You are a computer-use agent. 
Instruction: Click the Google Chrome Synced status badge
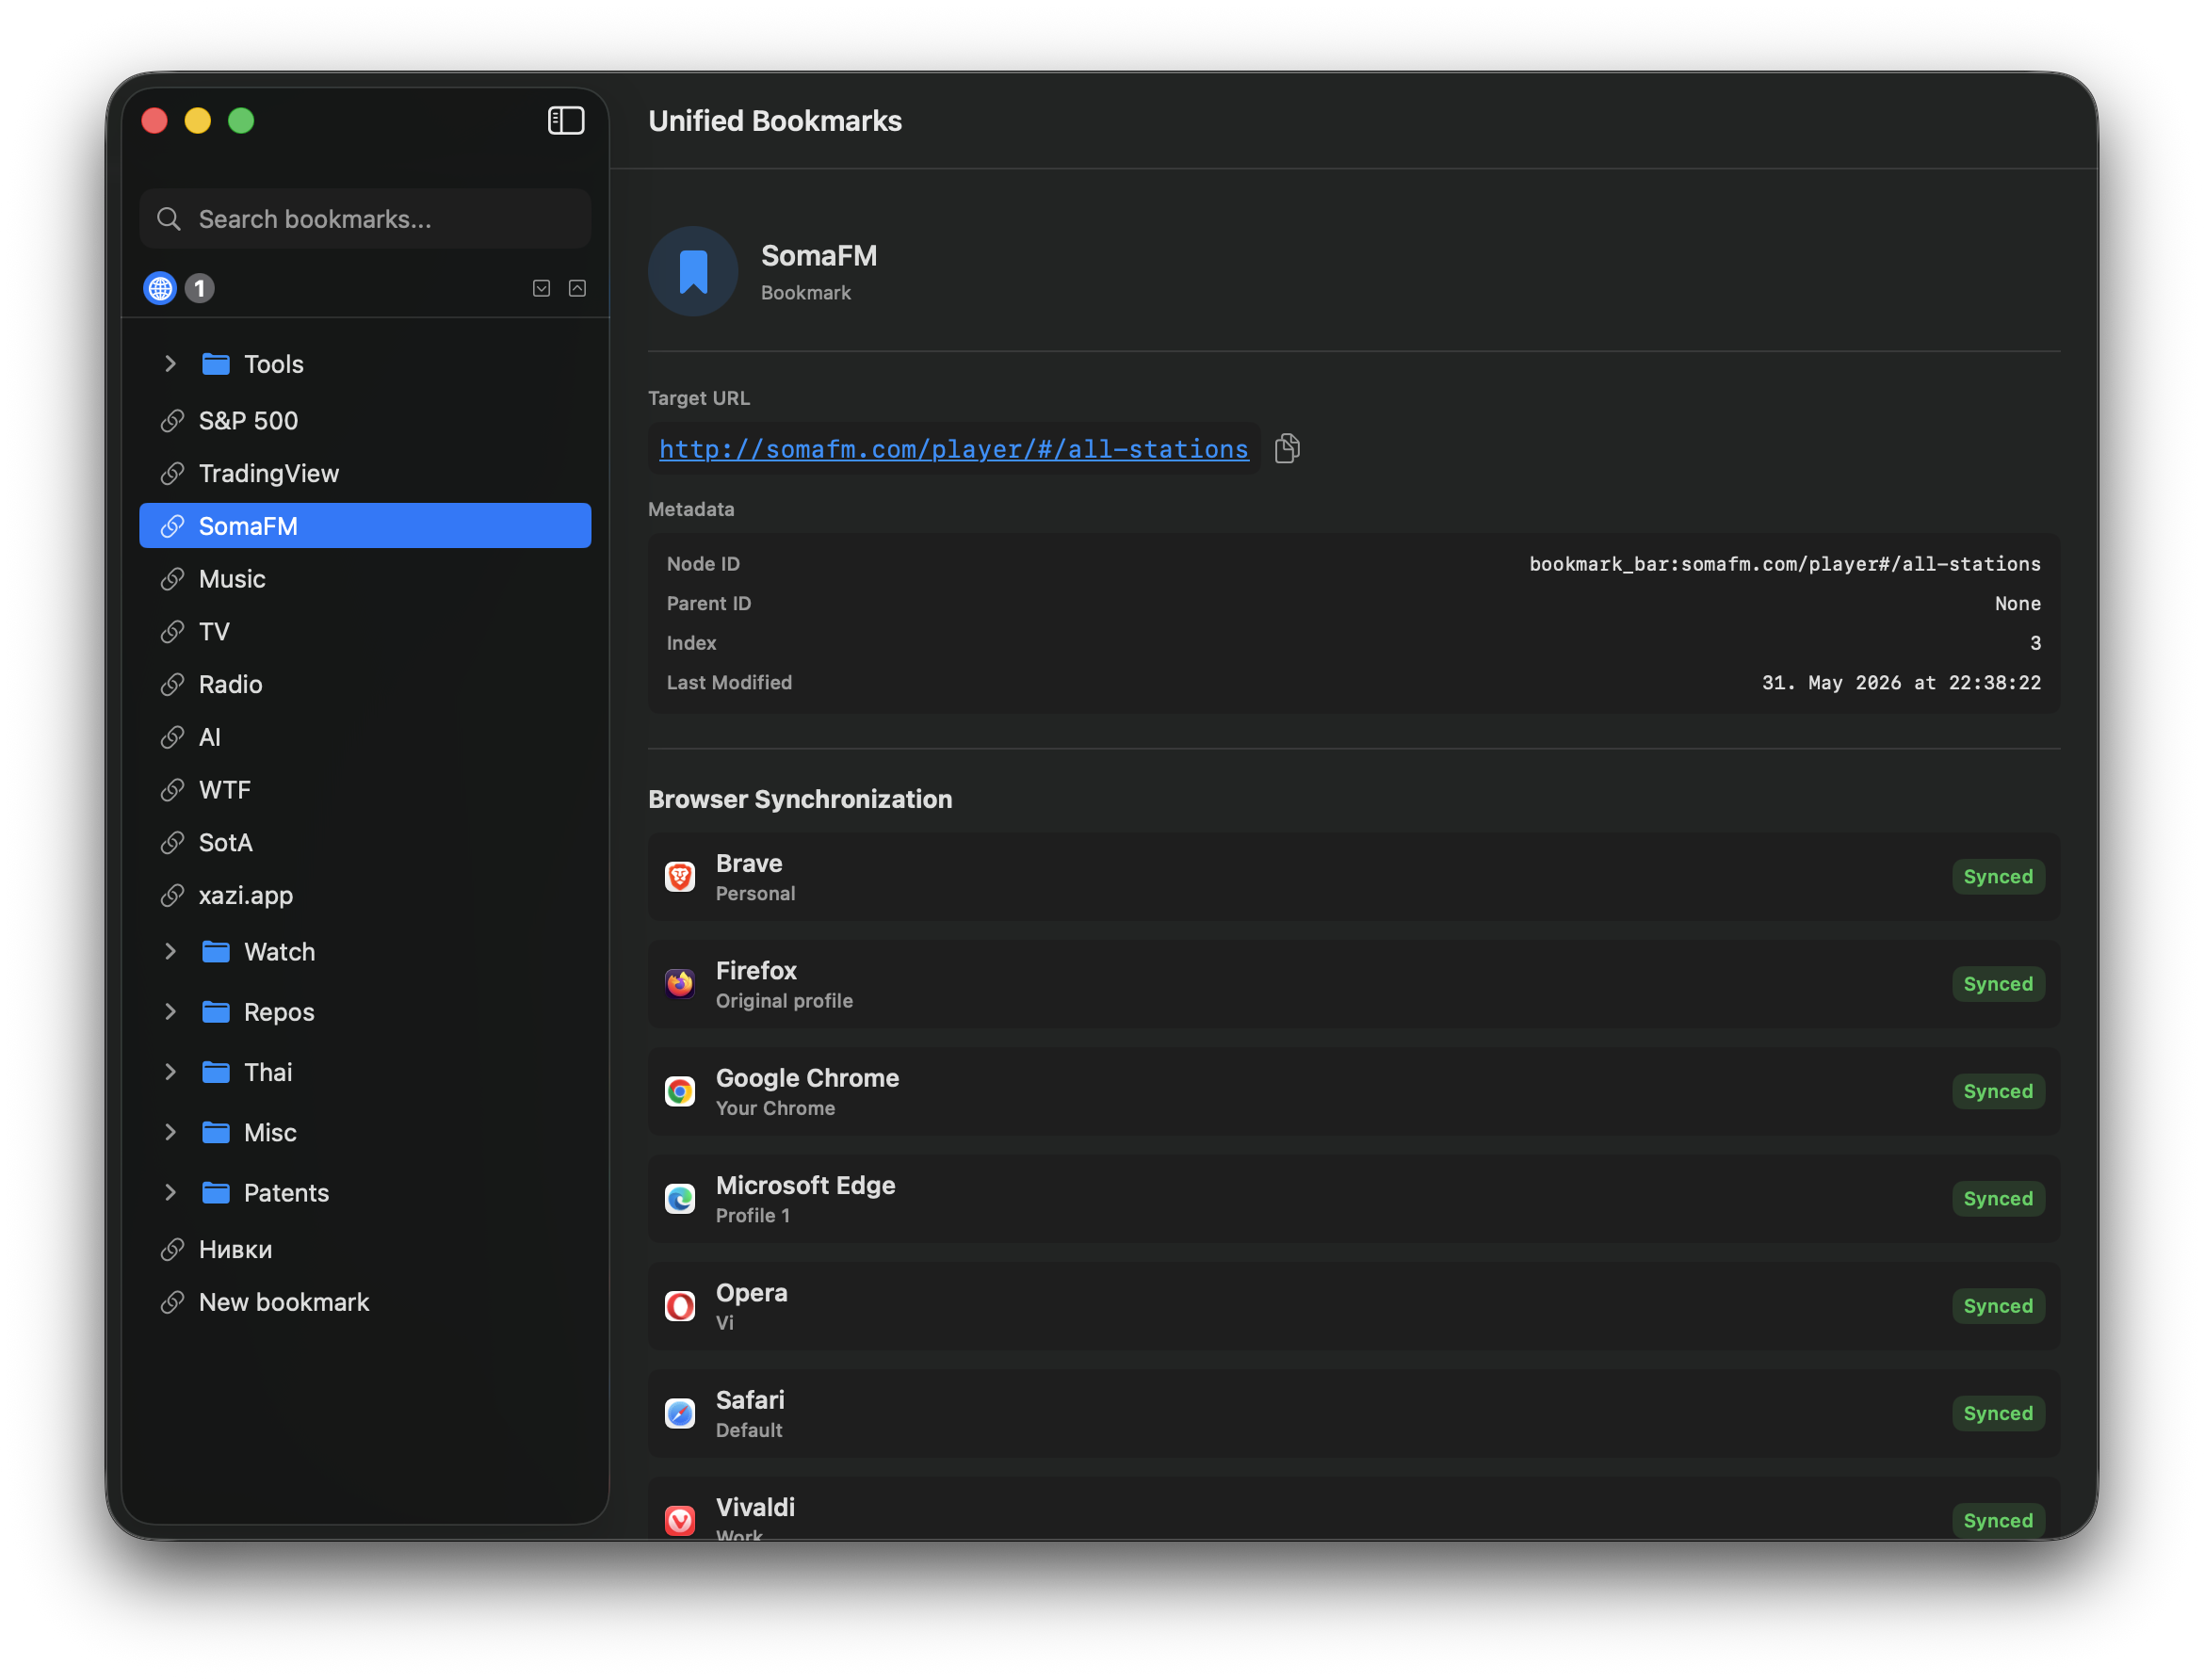pos(1998,1092)
